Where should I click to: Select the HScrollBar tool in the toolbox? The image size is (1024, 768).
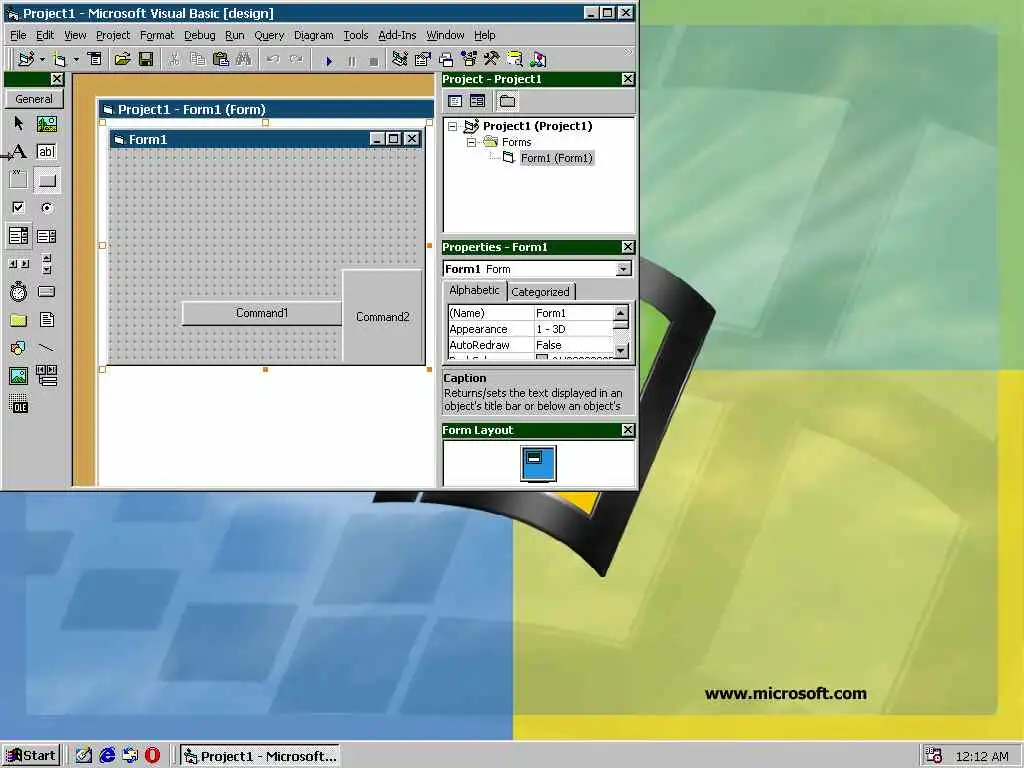coord(18,264)
